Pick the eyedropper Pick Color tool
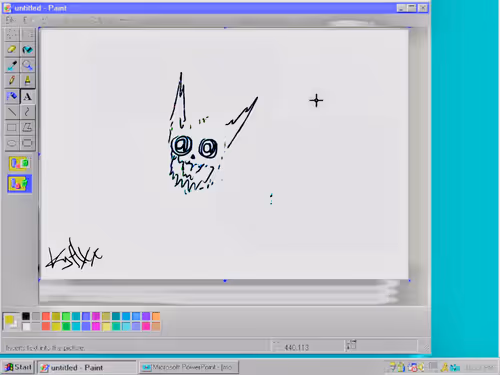Screen dimensions: 500x375 coord(12,65)
